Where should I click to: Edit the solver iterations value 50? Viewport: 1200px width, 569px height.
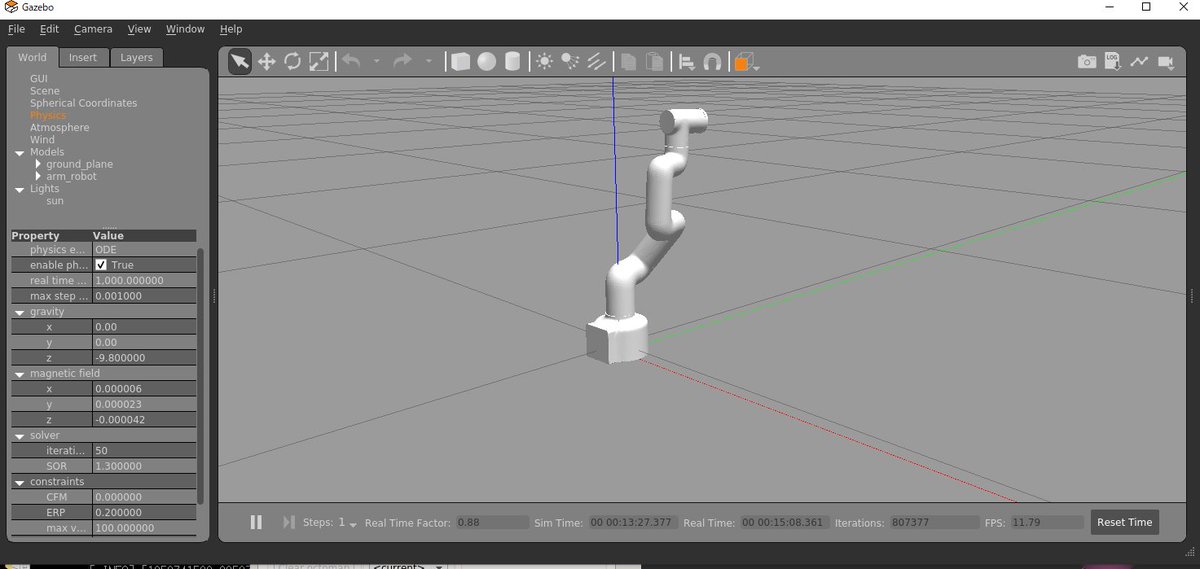[144, 451]
